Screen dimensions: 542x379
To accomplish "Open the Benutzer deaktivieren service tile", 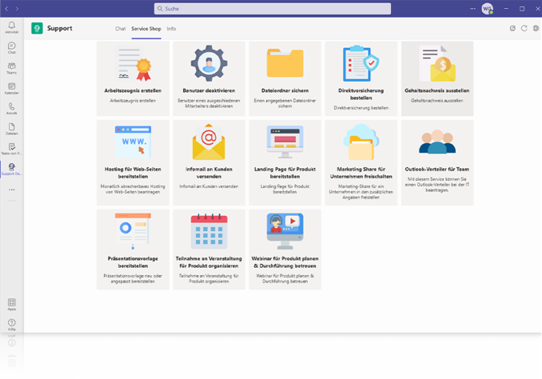I will [x=209, y=78].
